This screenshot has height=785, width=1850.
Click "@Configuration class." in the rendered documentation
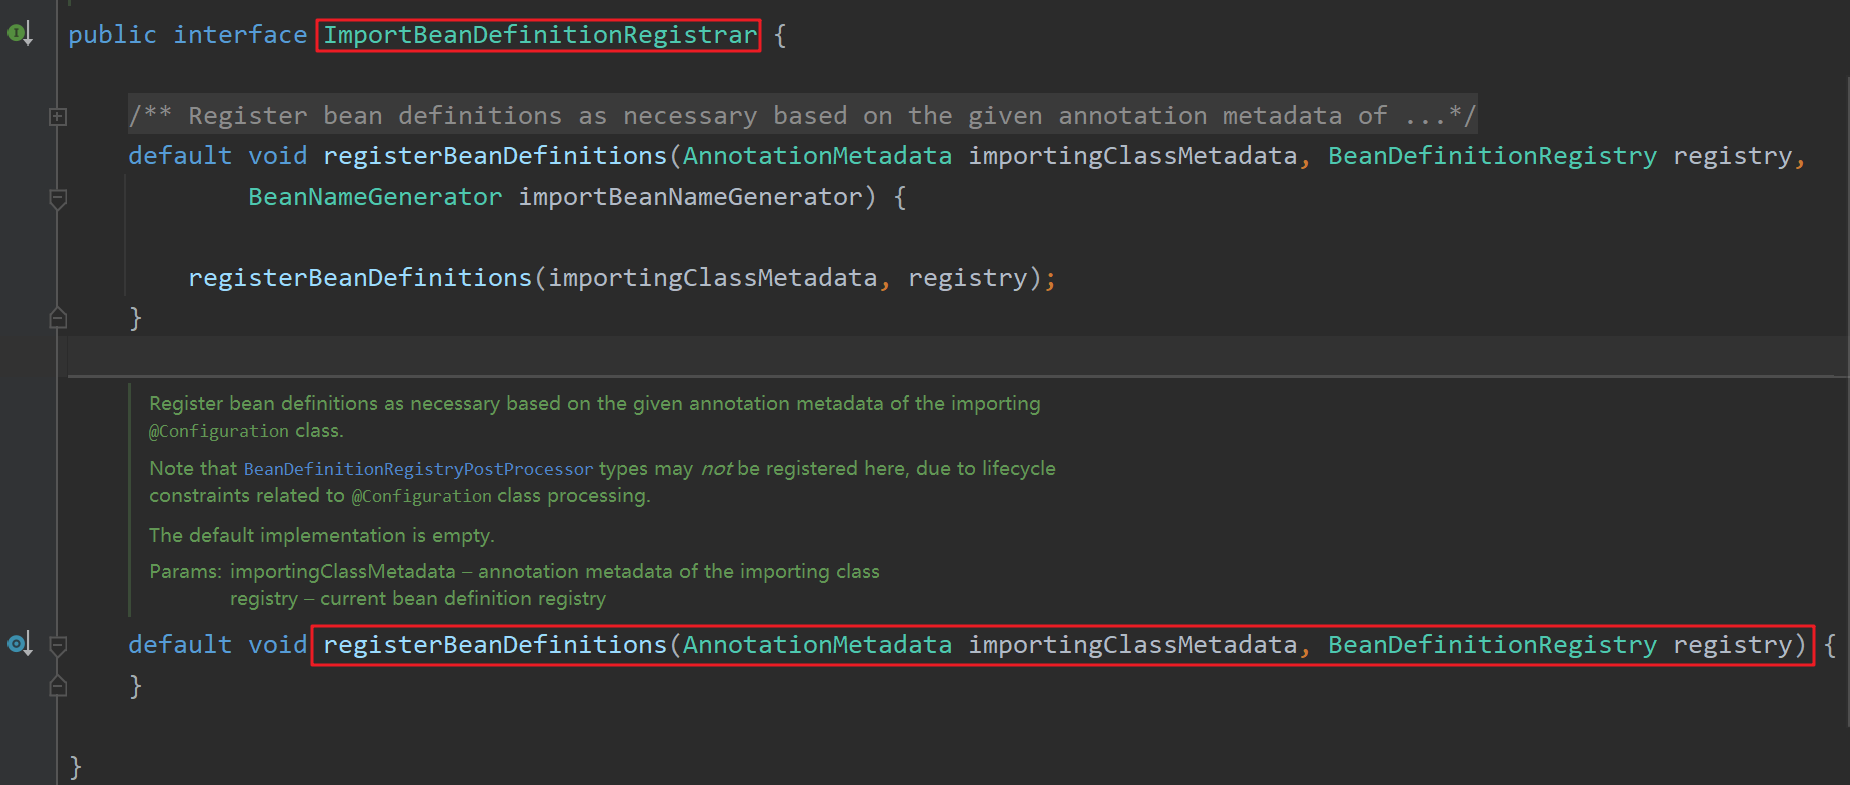[x=246, y=431]
